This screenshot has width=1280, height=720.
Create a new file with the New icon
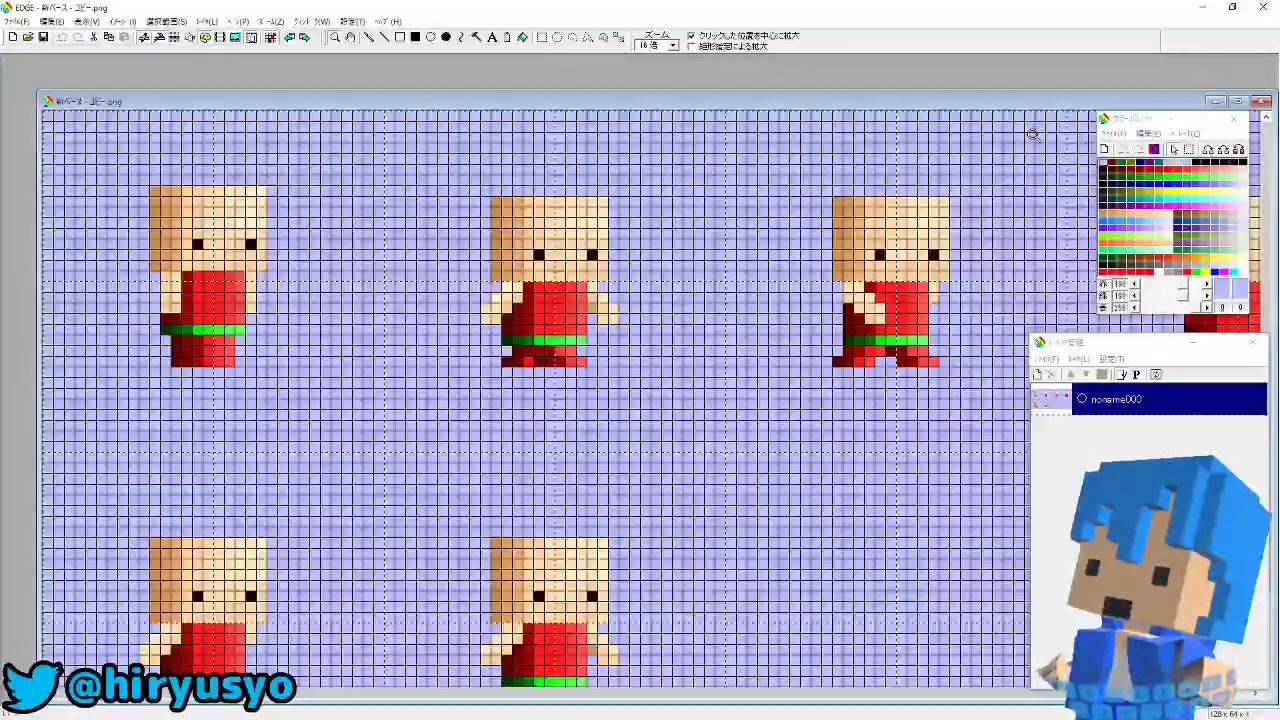pyautogui.click(x=13, y=37)
